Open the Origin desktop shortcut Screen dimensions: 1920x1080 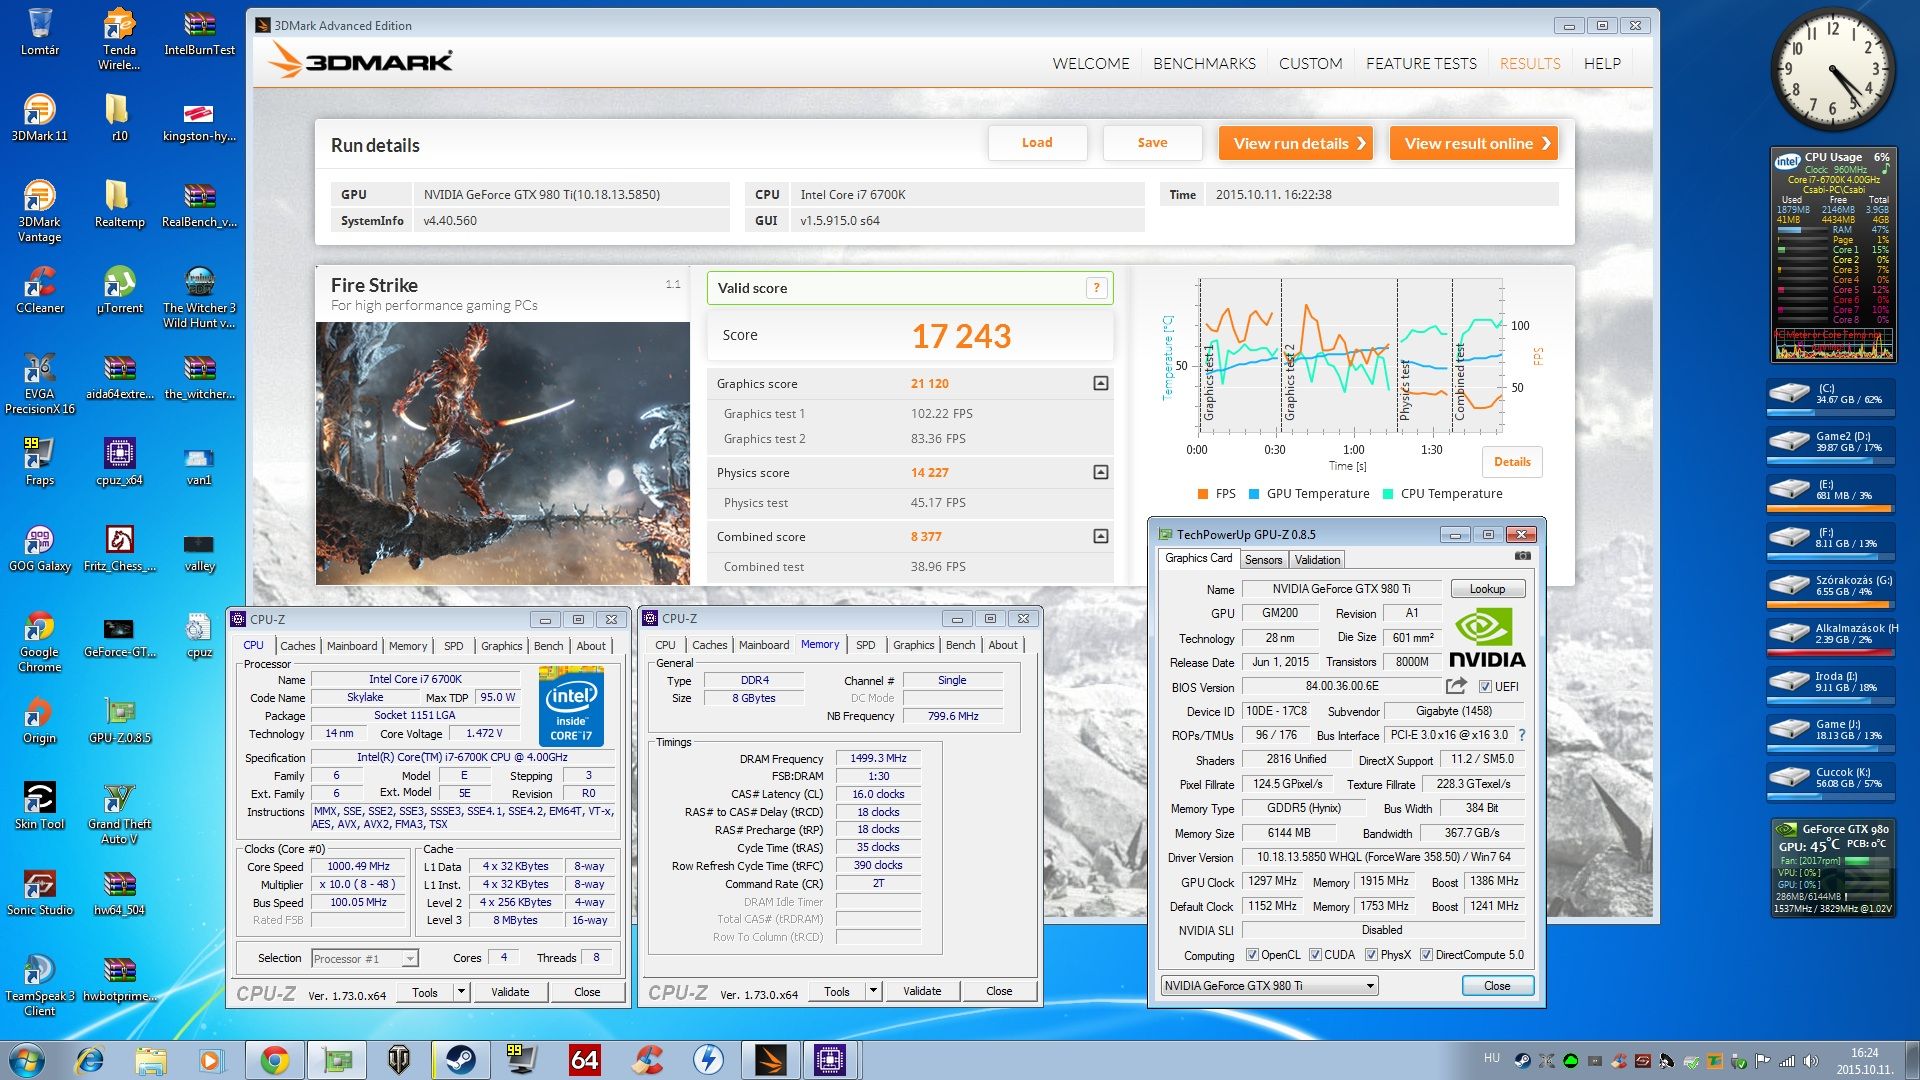(x=39, y=720)
